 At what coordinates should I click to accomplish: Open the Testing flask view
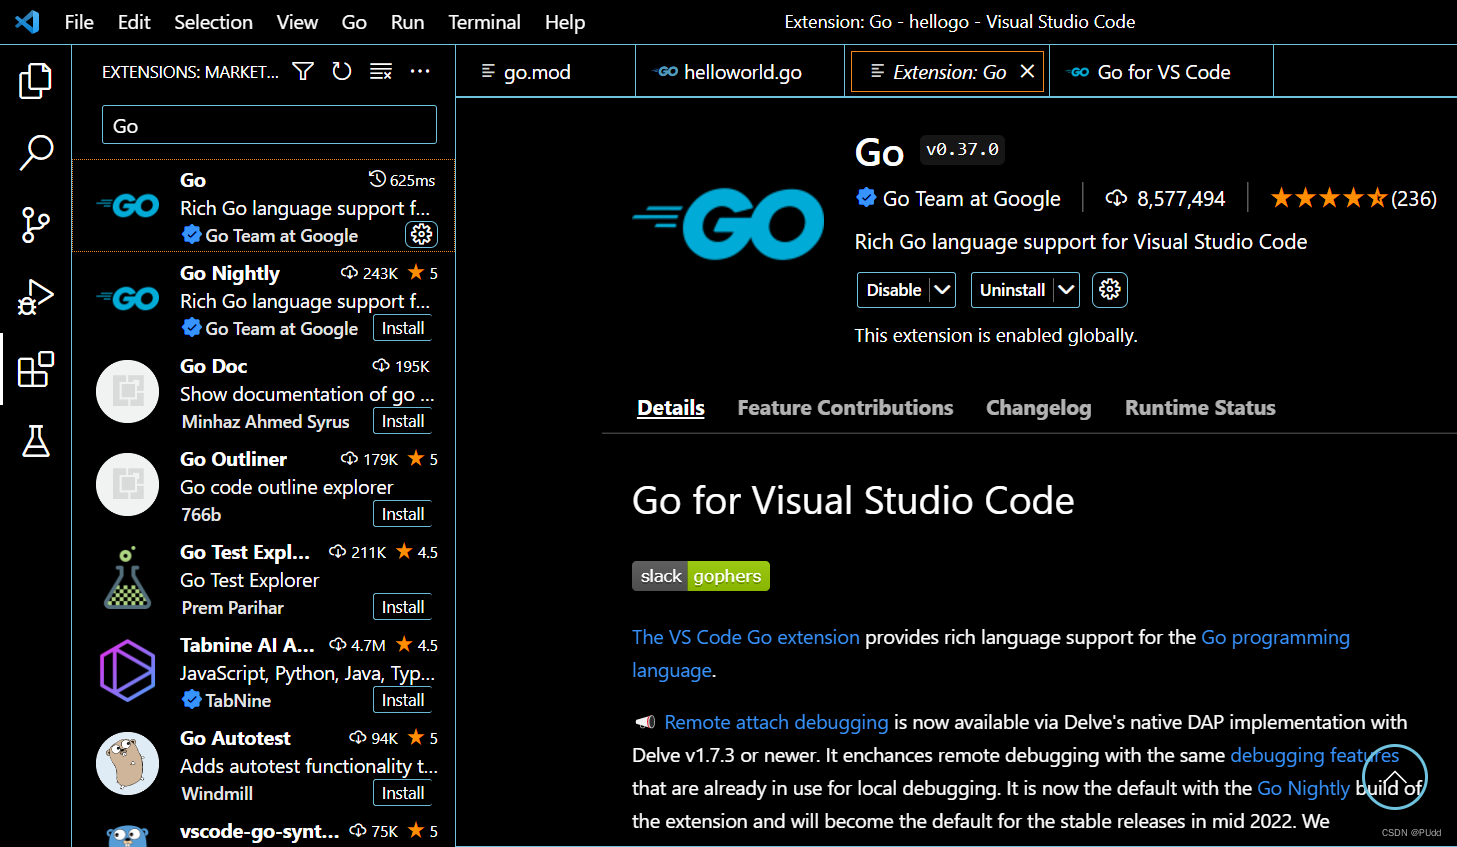coord(36,441)
